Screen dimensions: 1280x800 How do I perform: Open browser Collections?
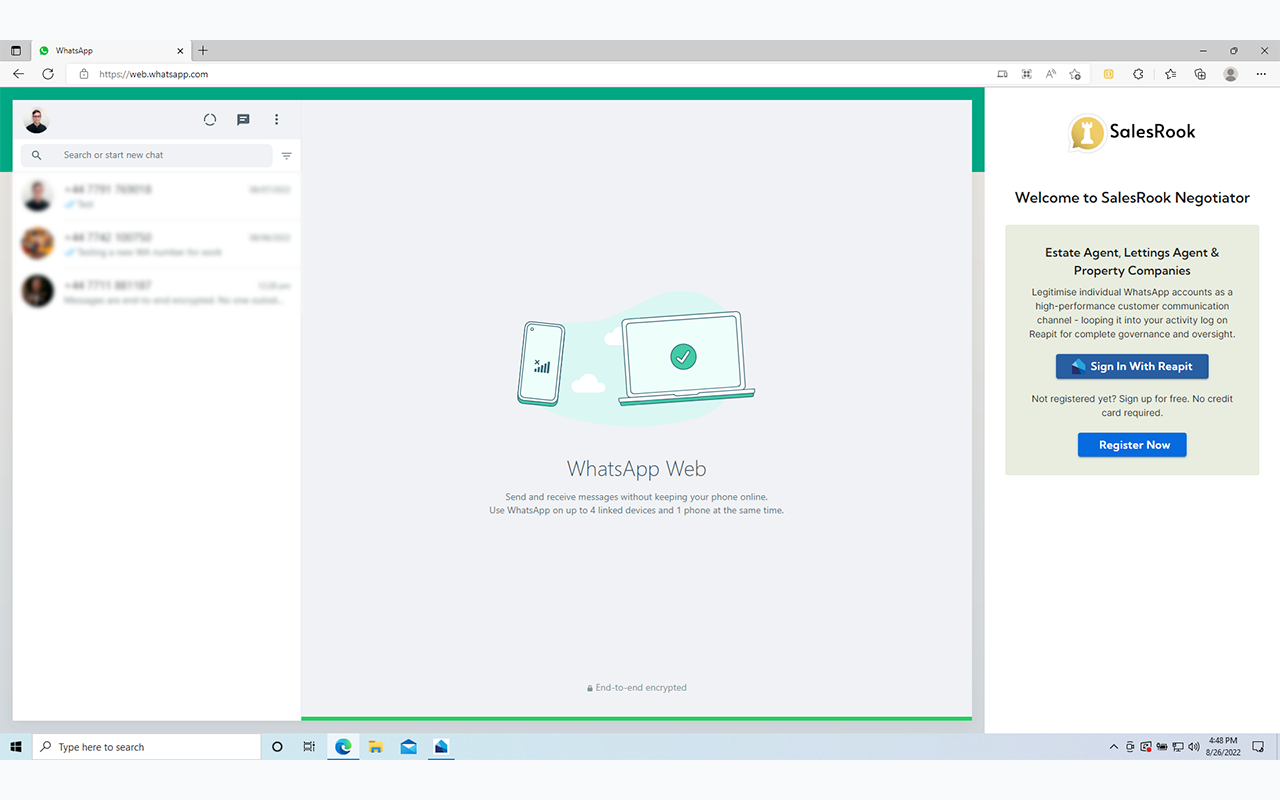1200,74
